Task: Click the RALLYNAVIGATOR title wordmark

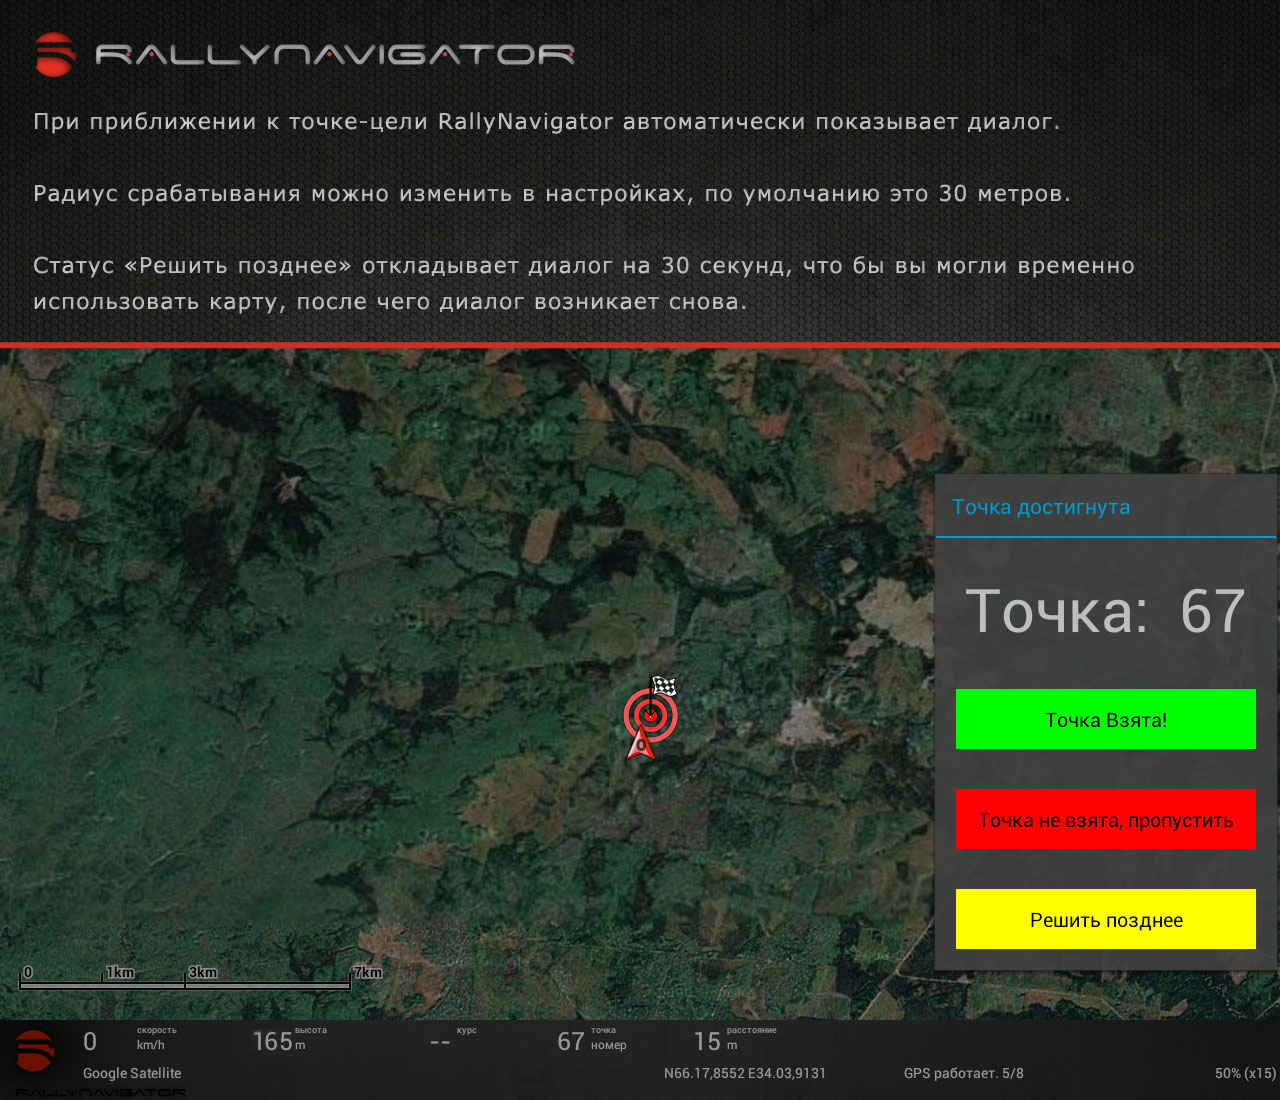Action: coord(335,54)
